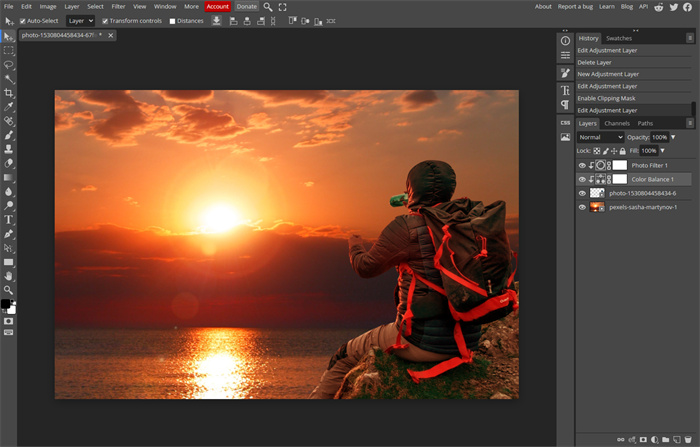
Task: Open the Normal blend mode dropdown
Action: (x=600, y=137)
